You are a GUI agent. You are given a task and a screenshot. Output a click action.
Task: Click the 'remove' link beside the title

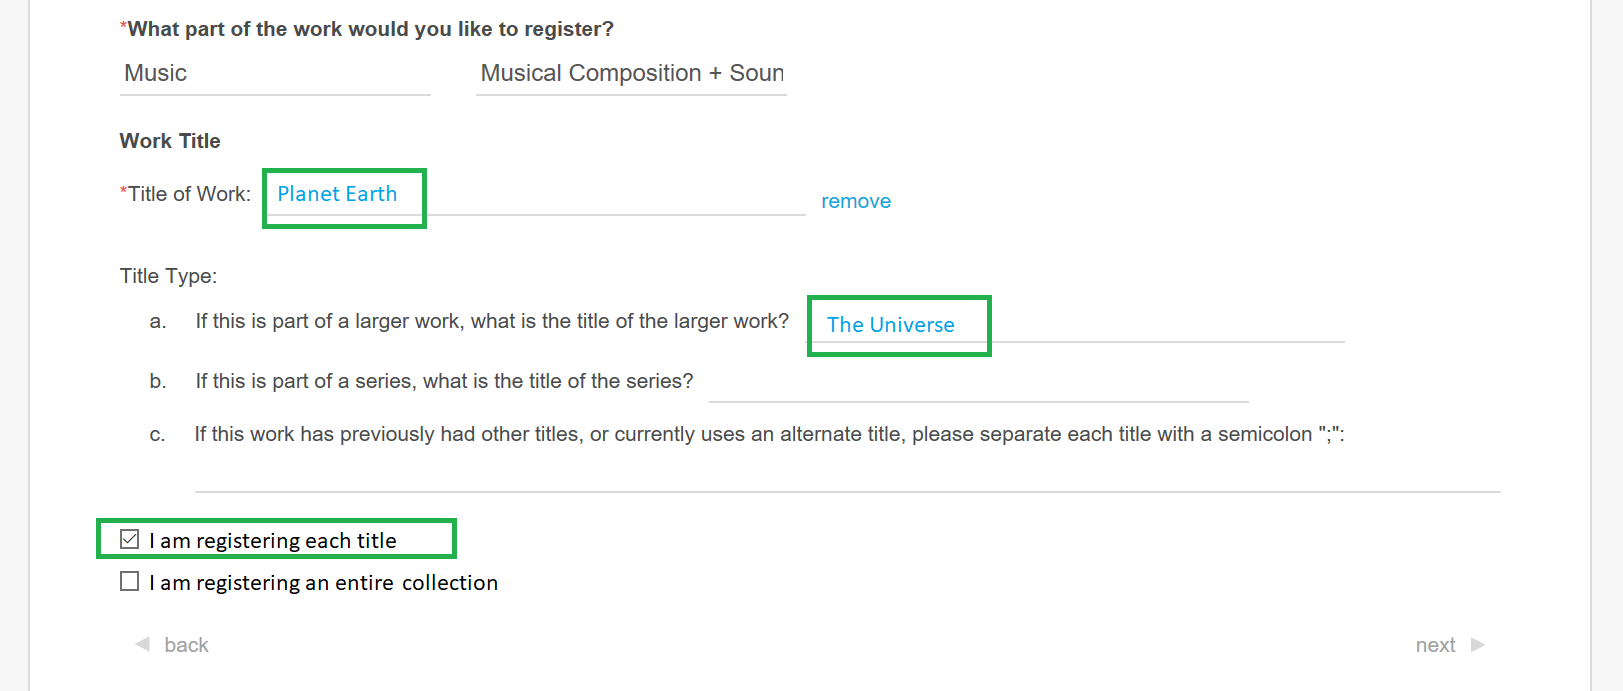tap(855, 201)
